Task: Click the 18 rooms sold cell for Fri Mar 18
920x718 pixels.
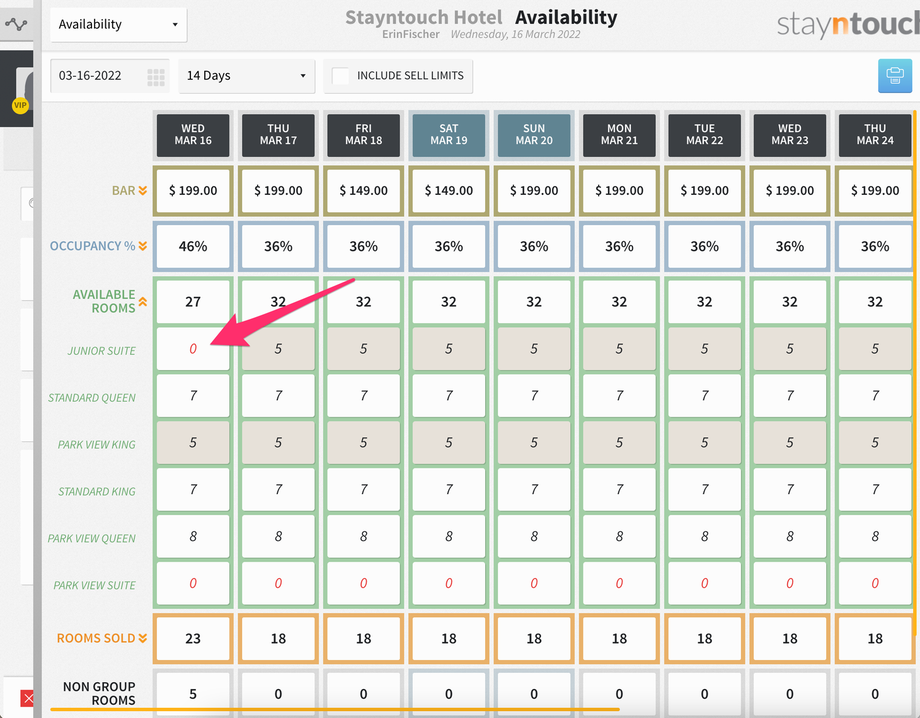Action: click(x=363, y=638)
